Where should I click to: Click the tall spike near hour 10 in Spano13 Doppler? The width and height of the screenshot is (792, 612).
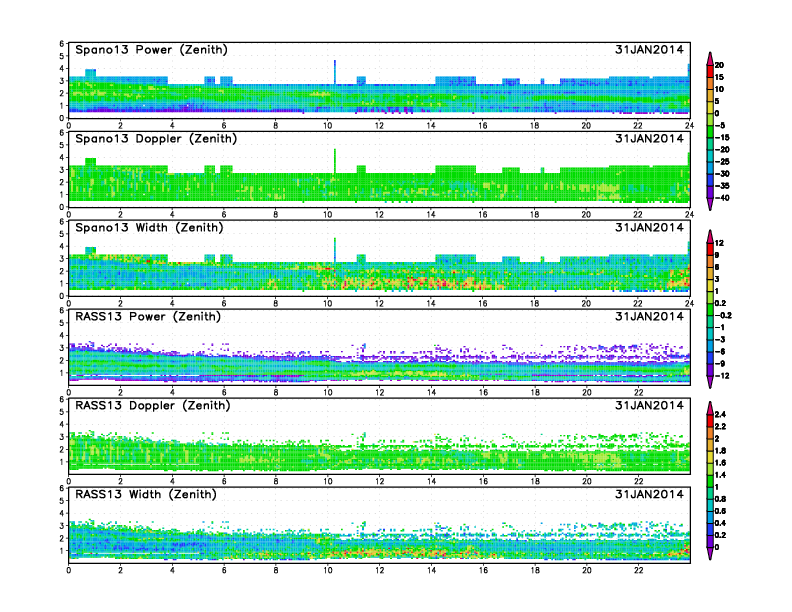tap(334, 161)
